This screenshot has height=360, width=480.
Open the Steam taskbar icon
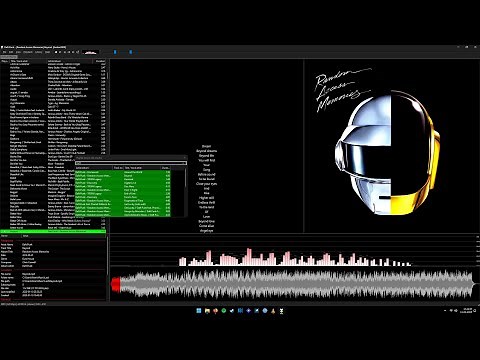(232, 311)
